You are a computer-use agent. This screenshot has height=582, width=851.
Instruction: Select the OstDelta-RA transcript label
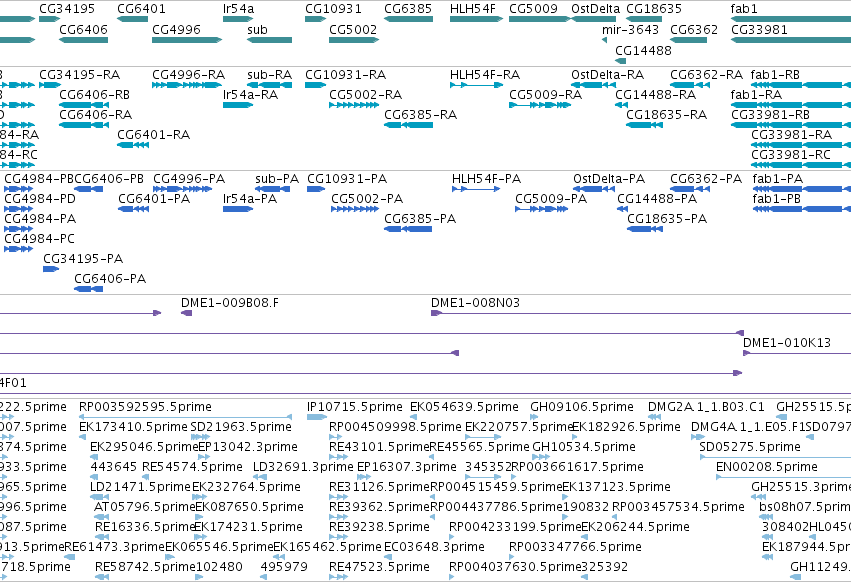click(607, 74)
